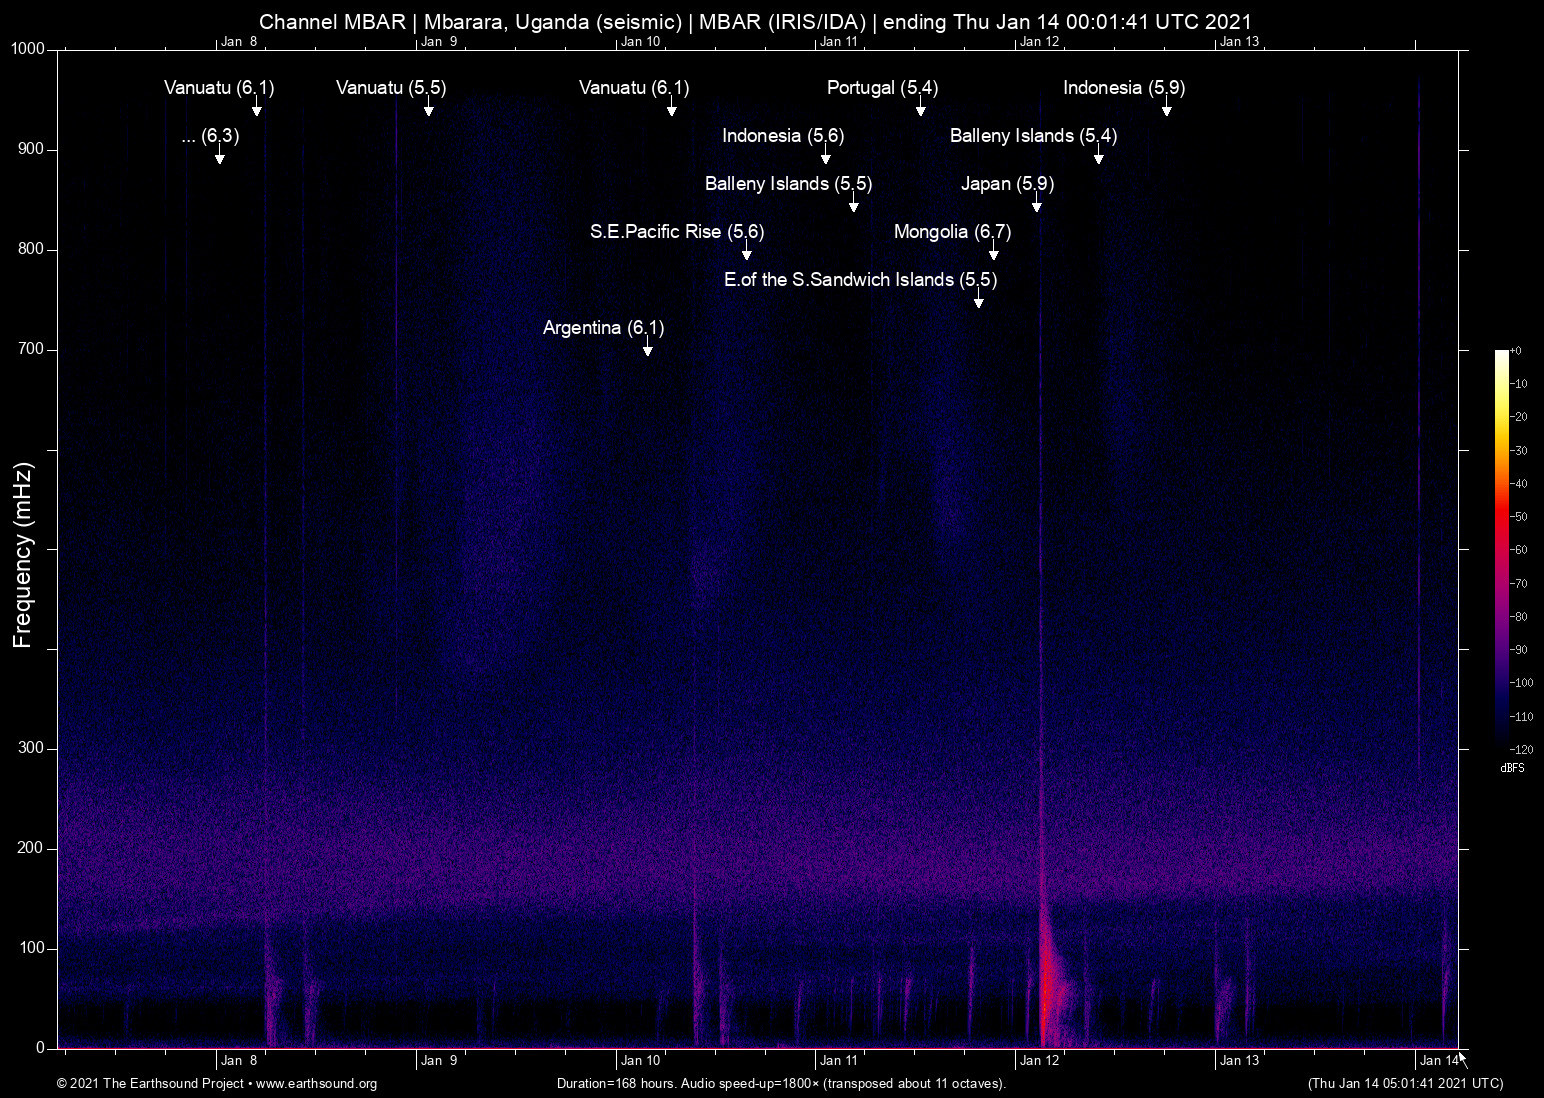This screenshot has width=1544, height=1098.
Task: Click the arrow under Vanuatu (5.5)
Action: coord(429,109)
